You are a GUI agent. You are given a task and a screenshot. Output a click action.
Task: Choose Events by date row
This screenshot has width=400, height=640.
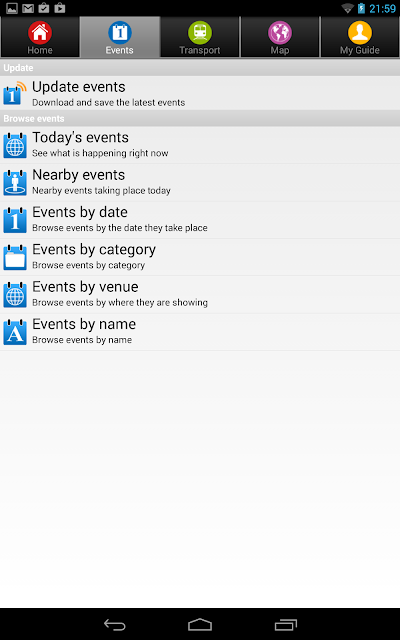(x=200, y=220)
